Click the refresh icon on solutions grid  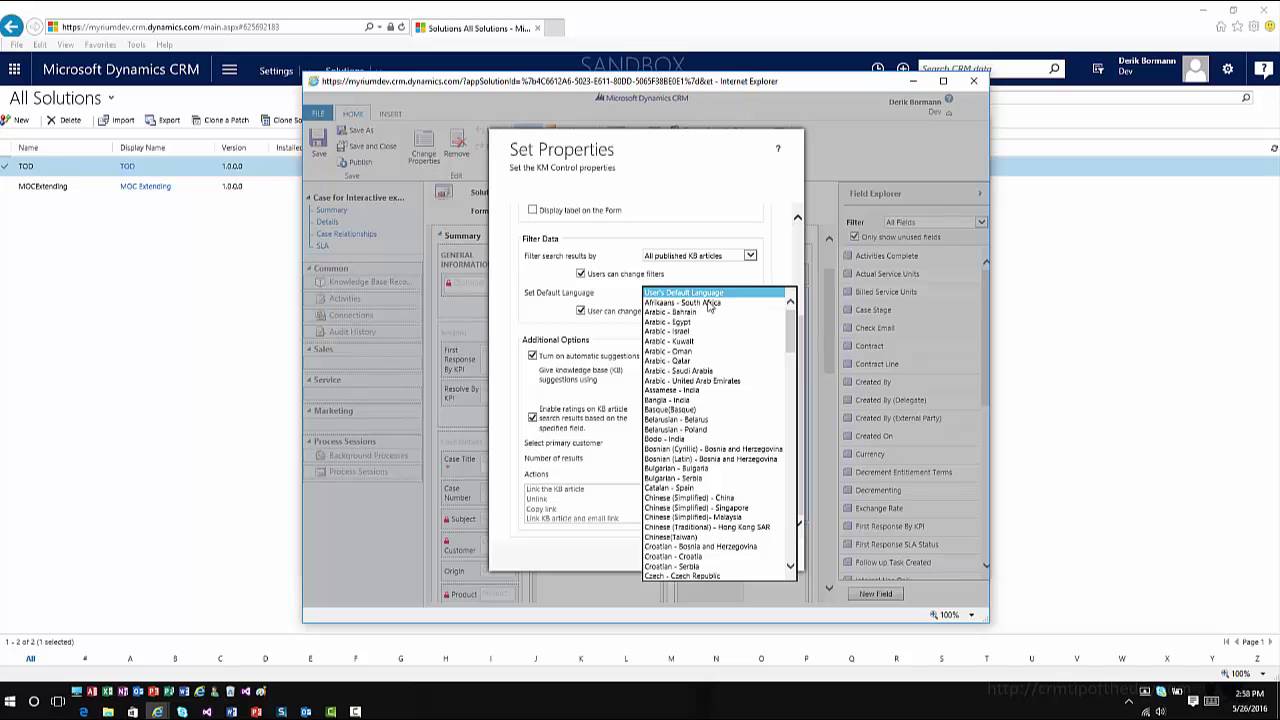pos(1274,148)
